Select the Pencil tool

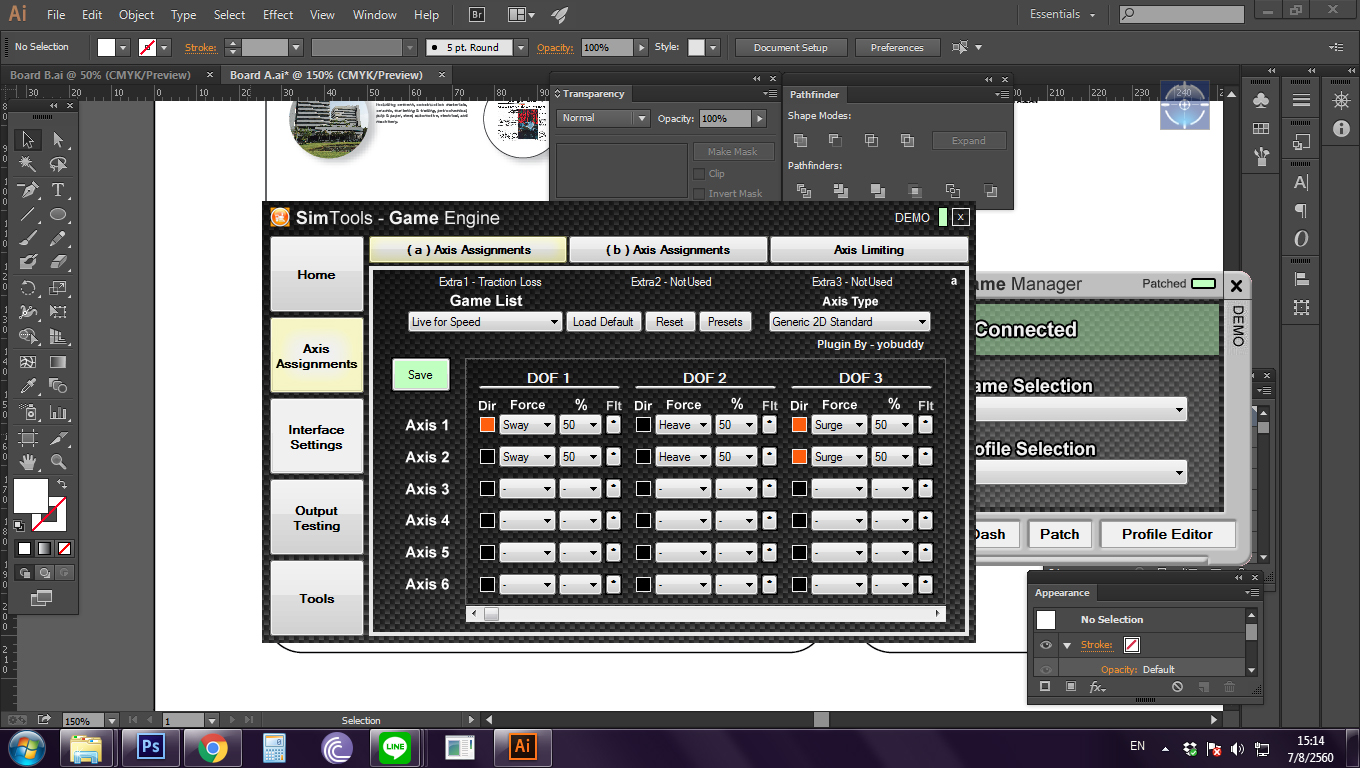(58, 238)
